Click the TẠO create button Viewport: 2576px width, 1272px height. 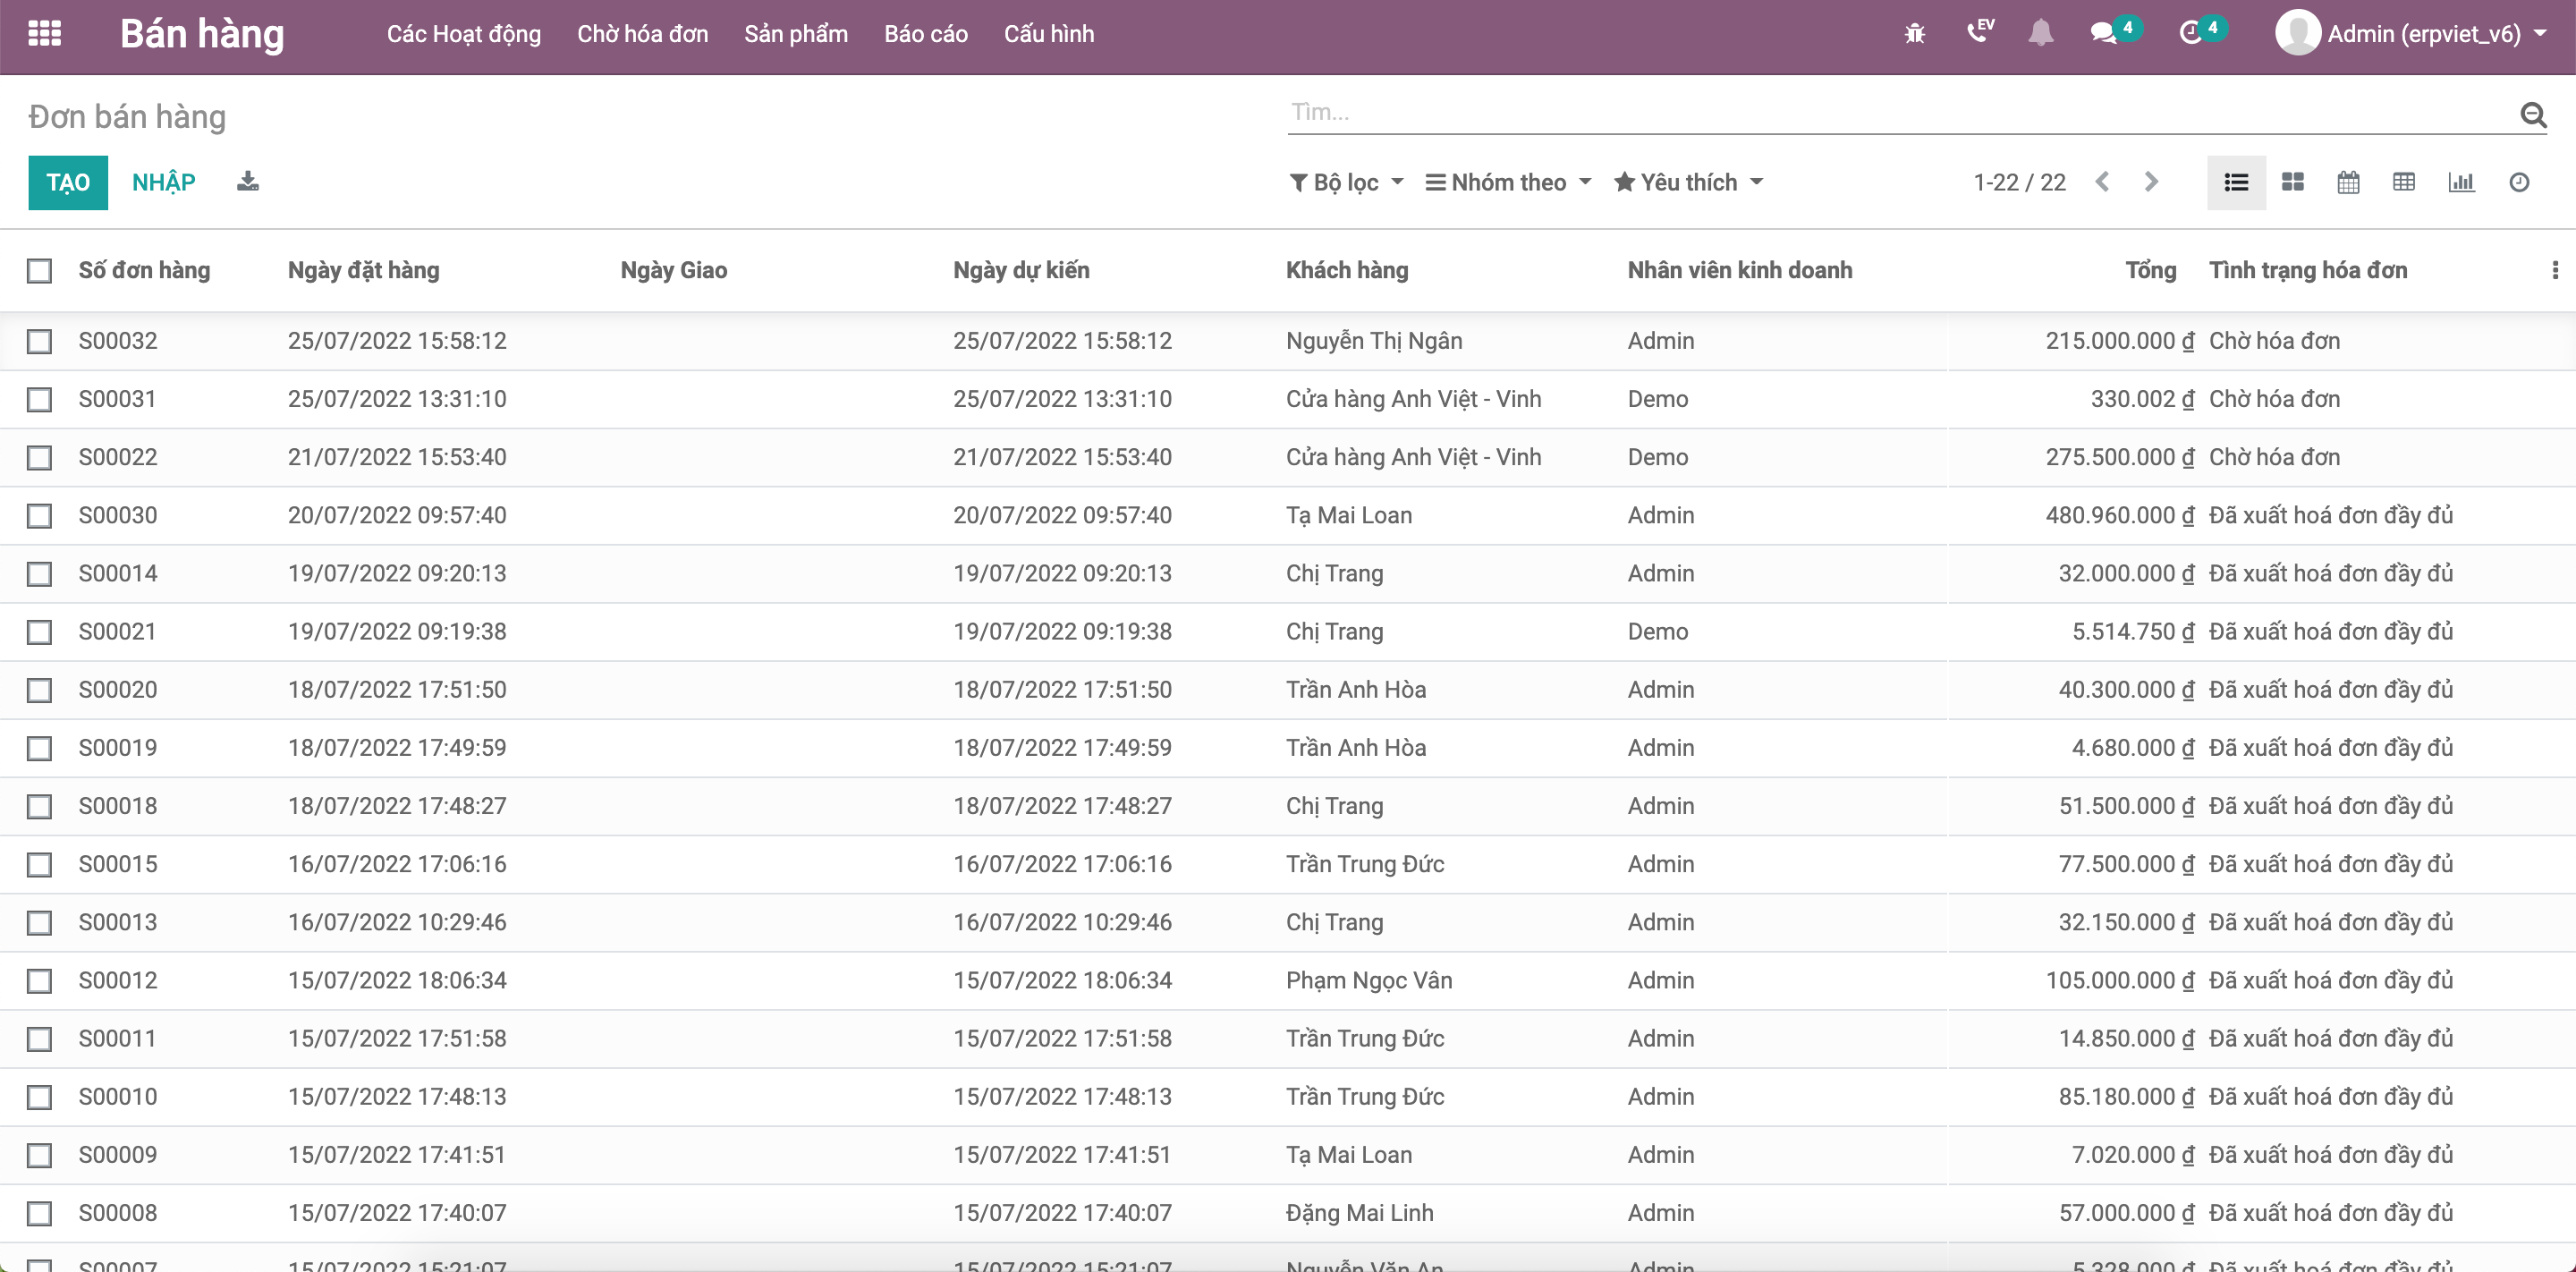click(x=68, y=182)
